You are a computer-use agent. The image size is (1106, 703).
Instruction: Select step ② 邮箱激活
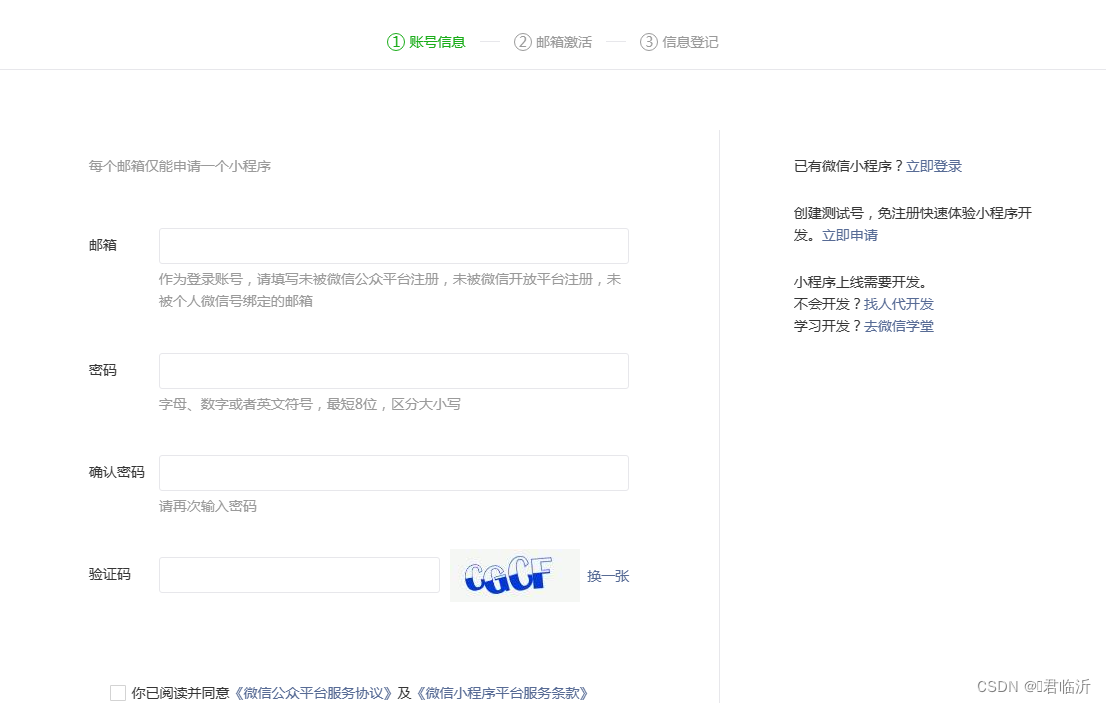point(553,42)
